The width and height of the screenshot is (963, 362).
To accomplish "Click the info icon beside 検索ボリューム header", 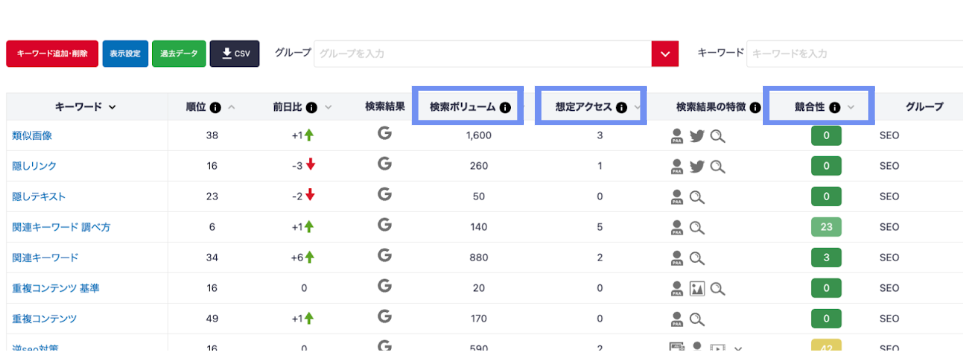I will point(505,108).
